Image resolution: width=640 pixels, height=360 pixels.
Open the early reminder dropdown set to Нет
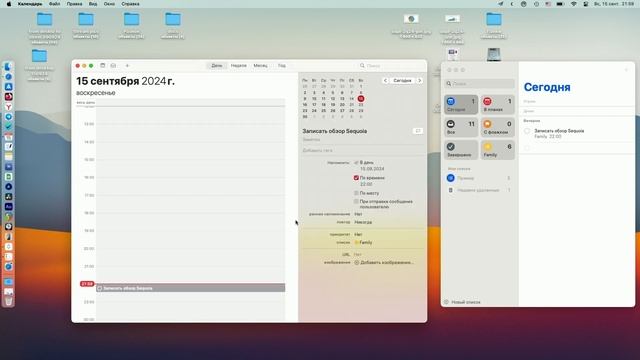click(358, 214)
